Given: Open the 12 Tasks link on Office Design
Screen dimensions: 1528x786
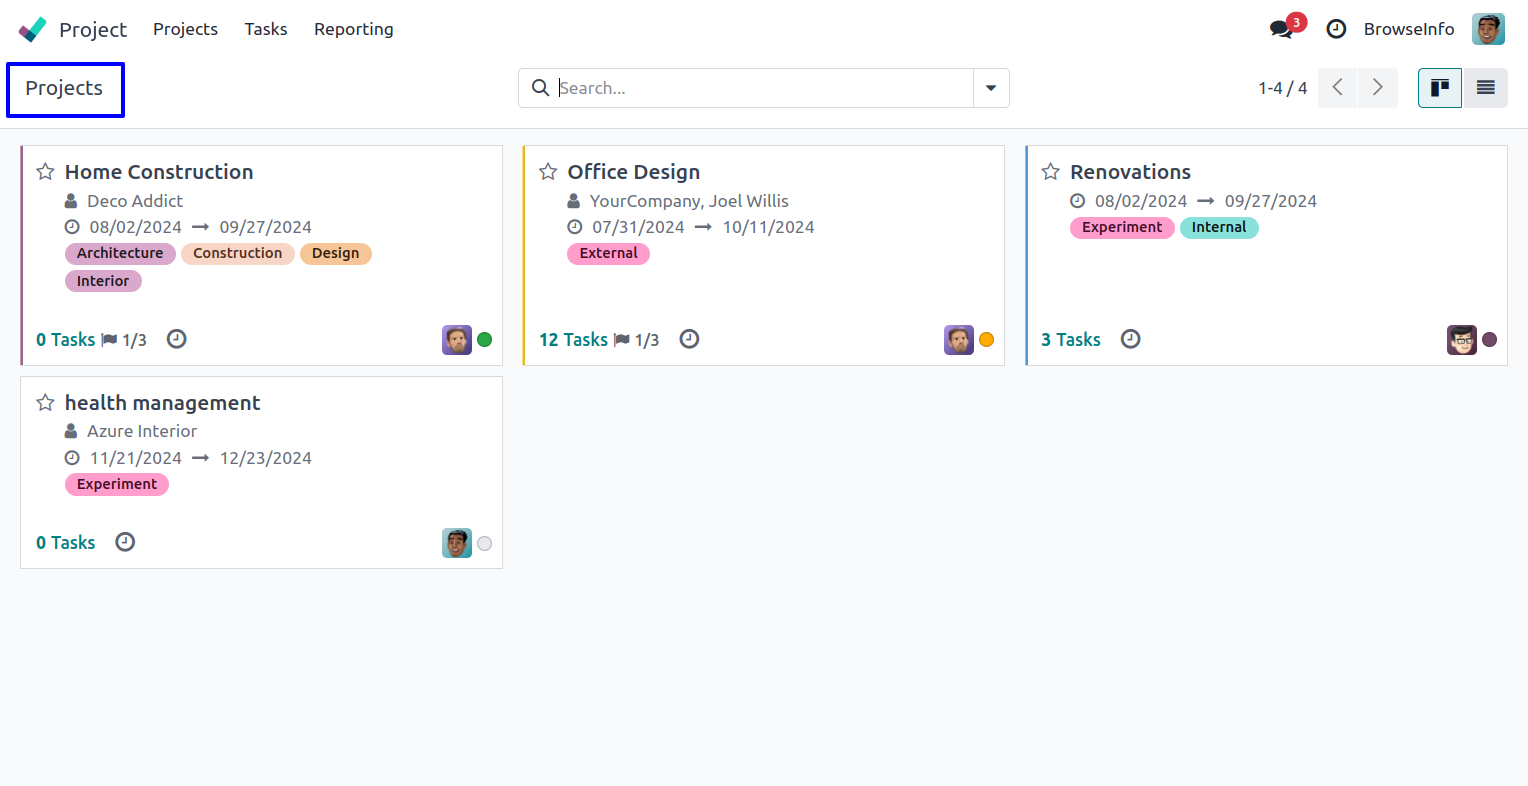Looking at the screenshot, I should [573, 340].
